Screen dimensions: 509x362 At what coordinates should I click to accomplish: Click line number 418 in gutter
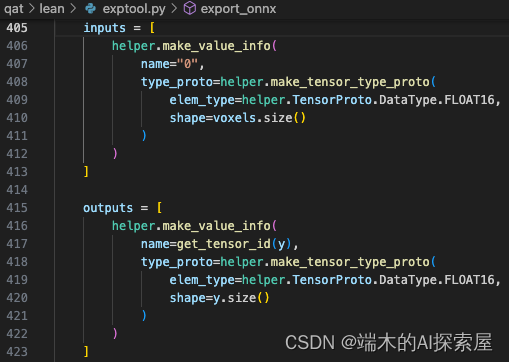tap(17, 262)
